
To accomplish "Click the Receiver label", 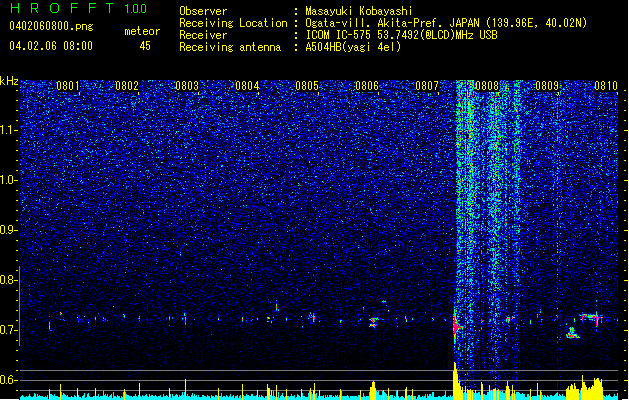I will 203,35.
